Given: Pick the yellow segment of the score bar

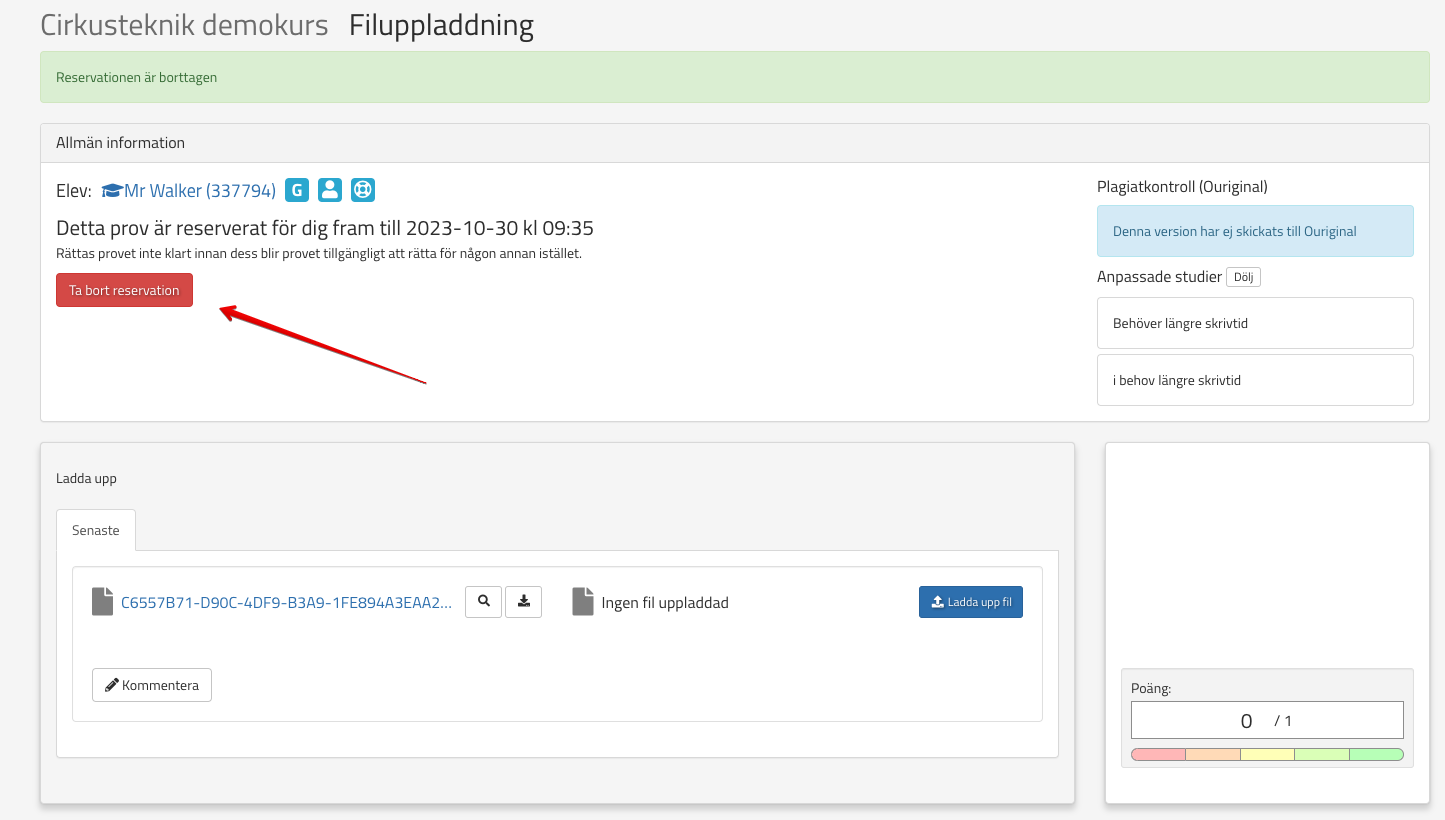Looking at the screenshot, I should click(1267, 754).
